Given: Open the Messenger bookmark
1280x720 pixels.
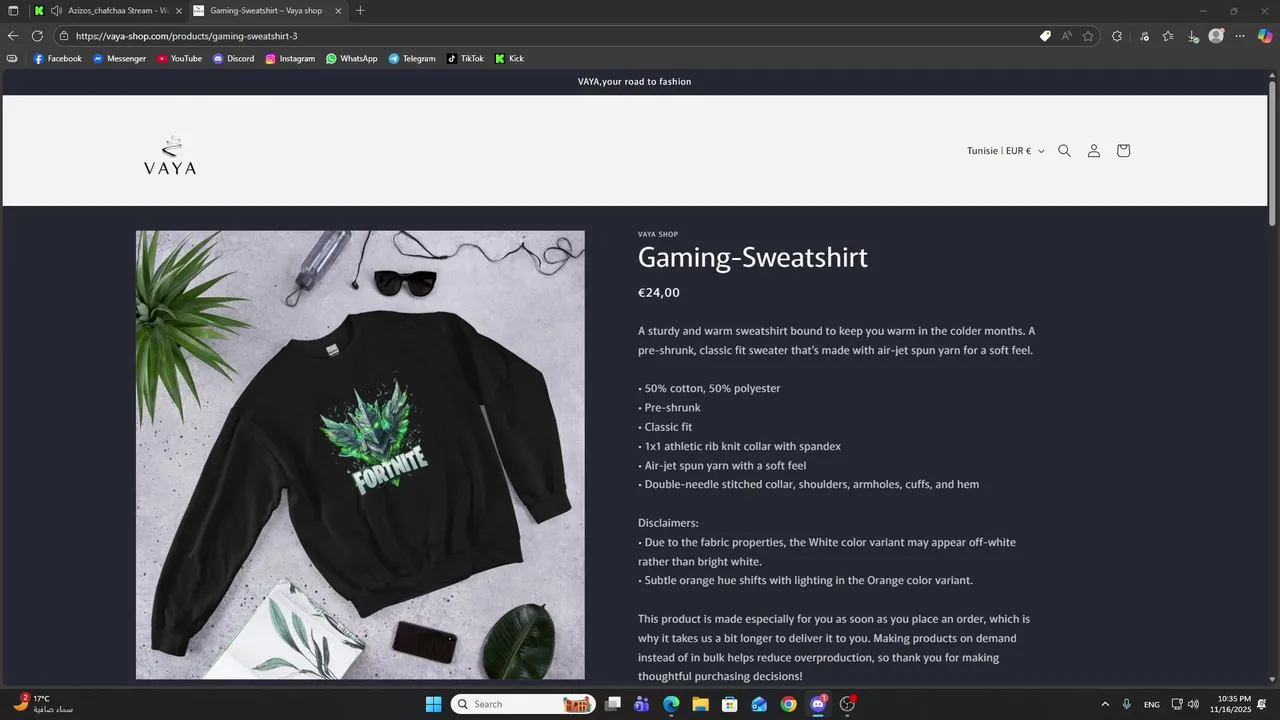Looking at the screenshot, I should 119,59.
